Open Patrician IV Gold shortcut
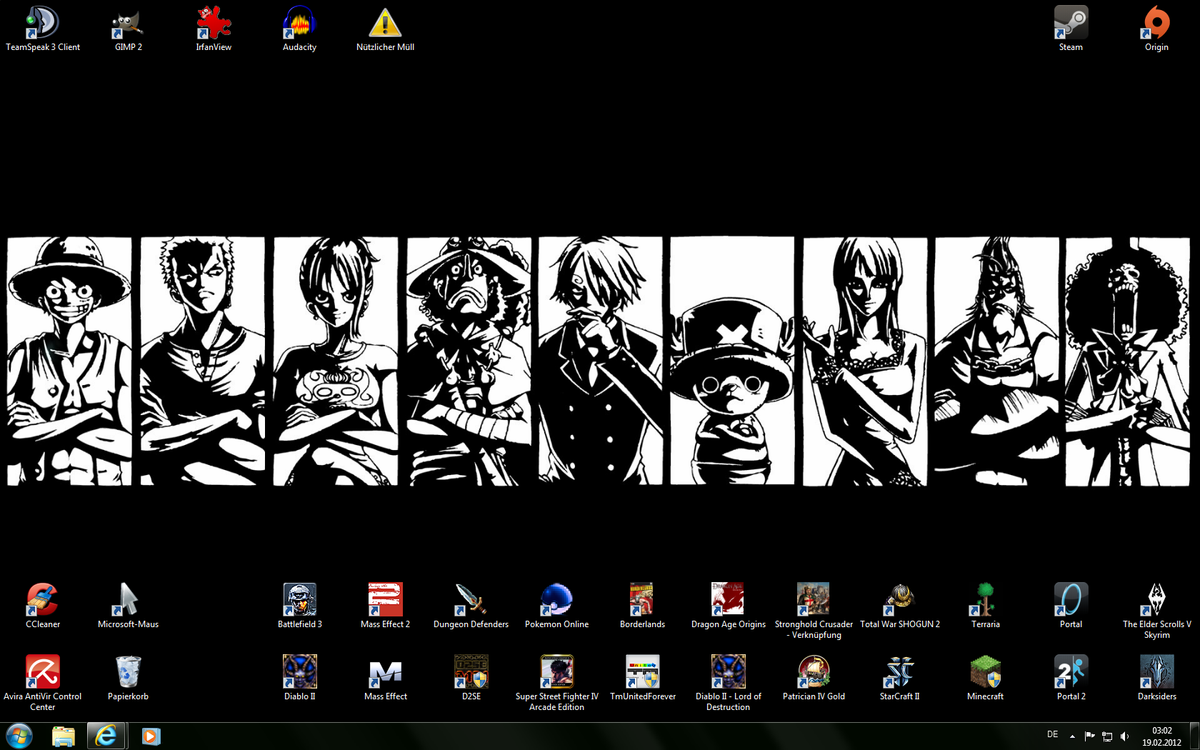Image resolution: width=1200 pixels, height=750 pixels. pos(814,678)
